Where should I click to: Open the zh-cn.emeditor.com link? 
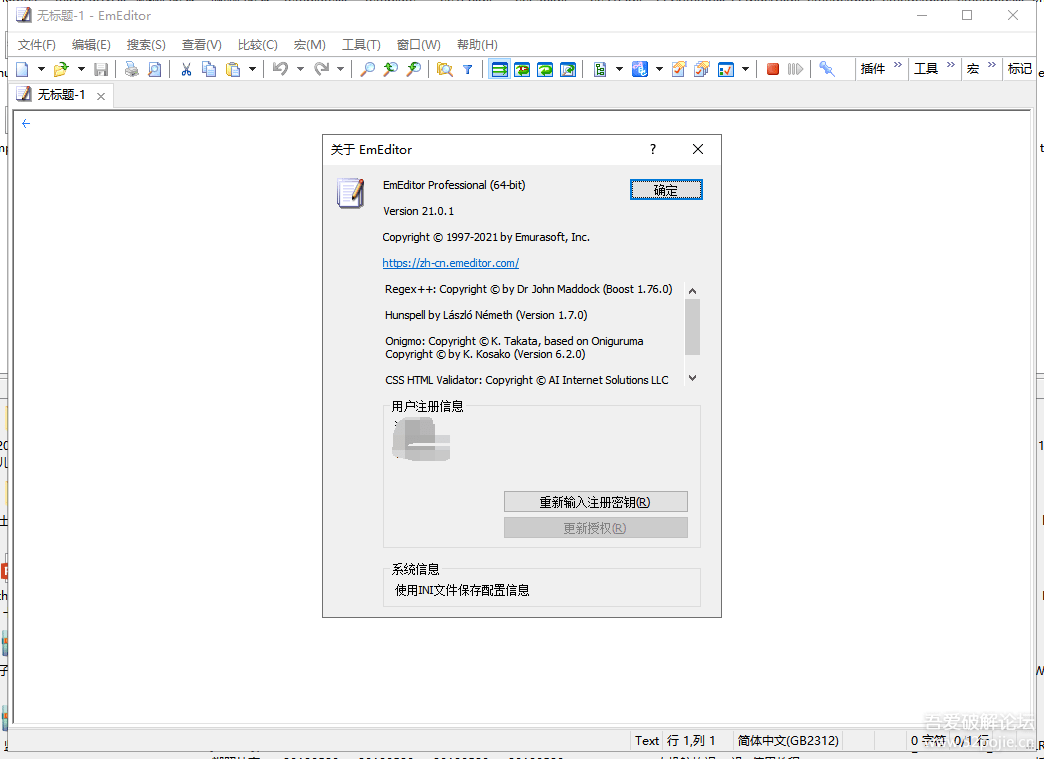click(451, 263)
